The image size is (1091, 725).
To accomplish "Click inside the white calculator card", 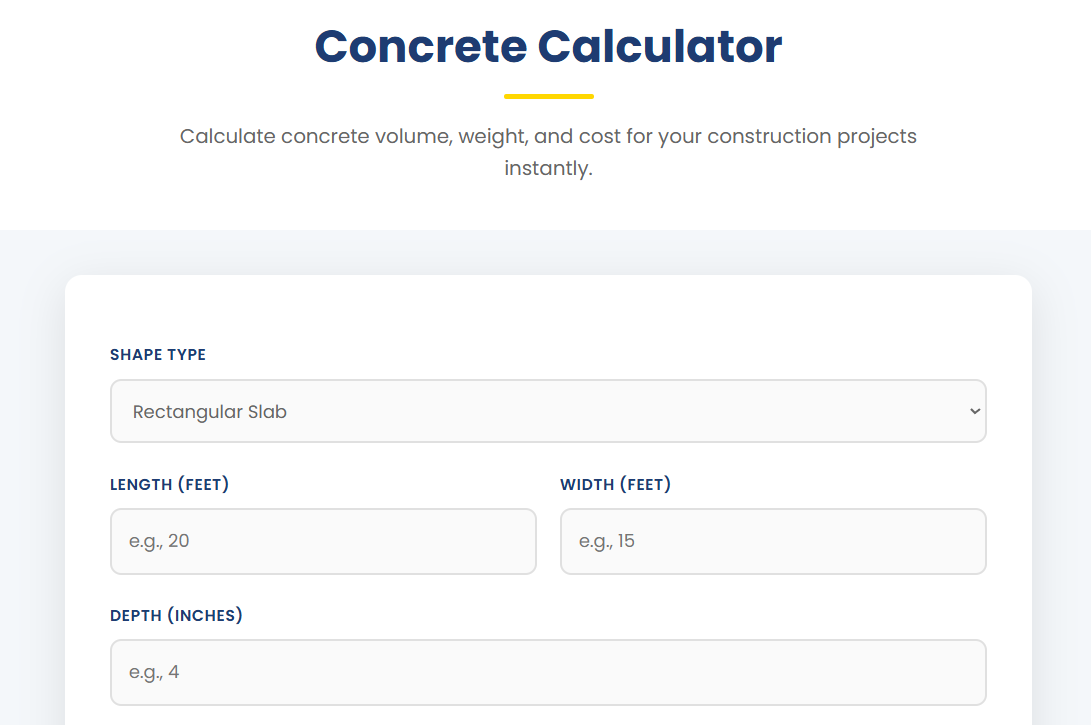I will tap(548, 310).
